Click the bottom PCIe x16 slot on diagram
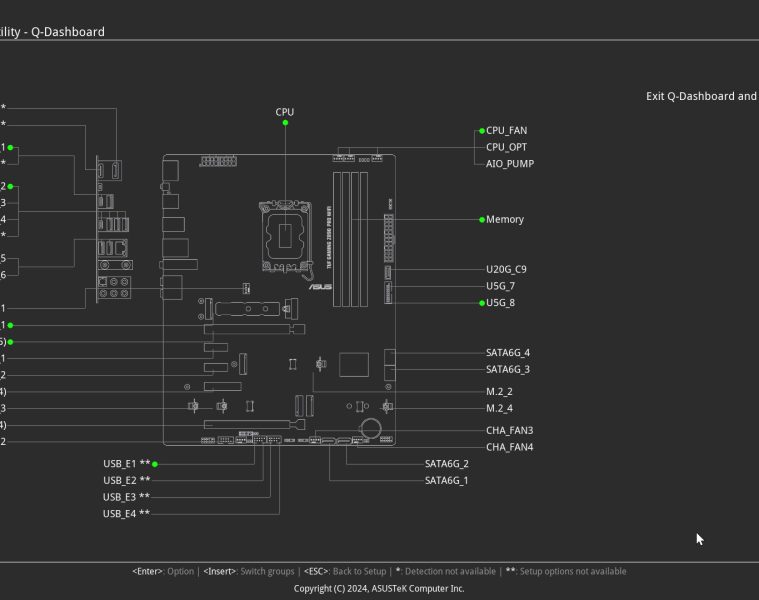Screen dimensions: 759x600 pos(255,425)
